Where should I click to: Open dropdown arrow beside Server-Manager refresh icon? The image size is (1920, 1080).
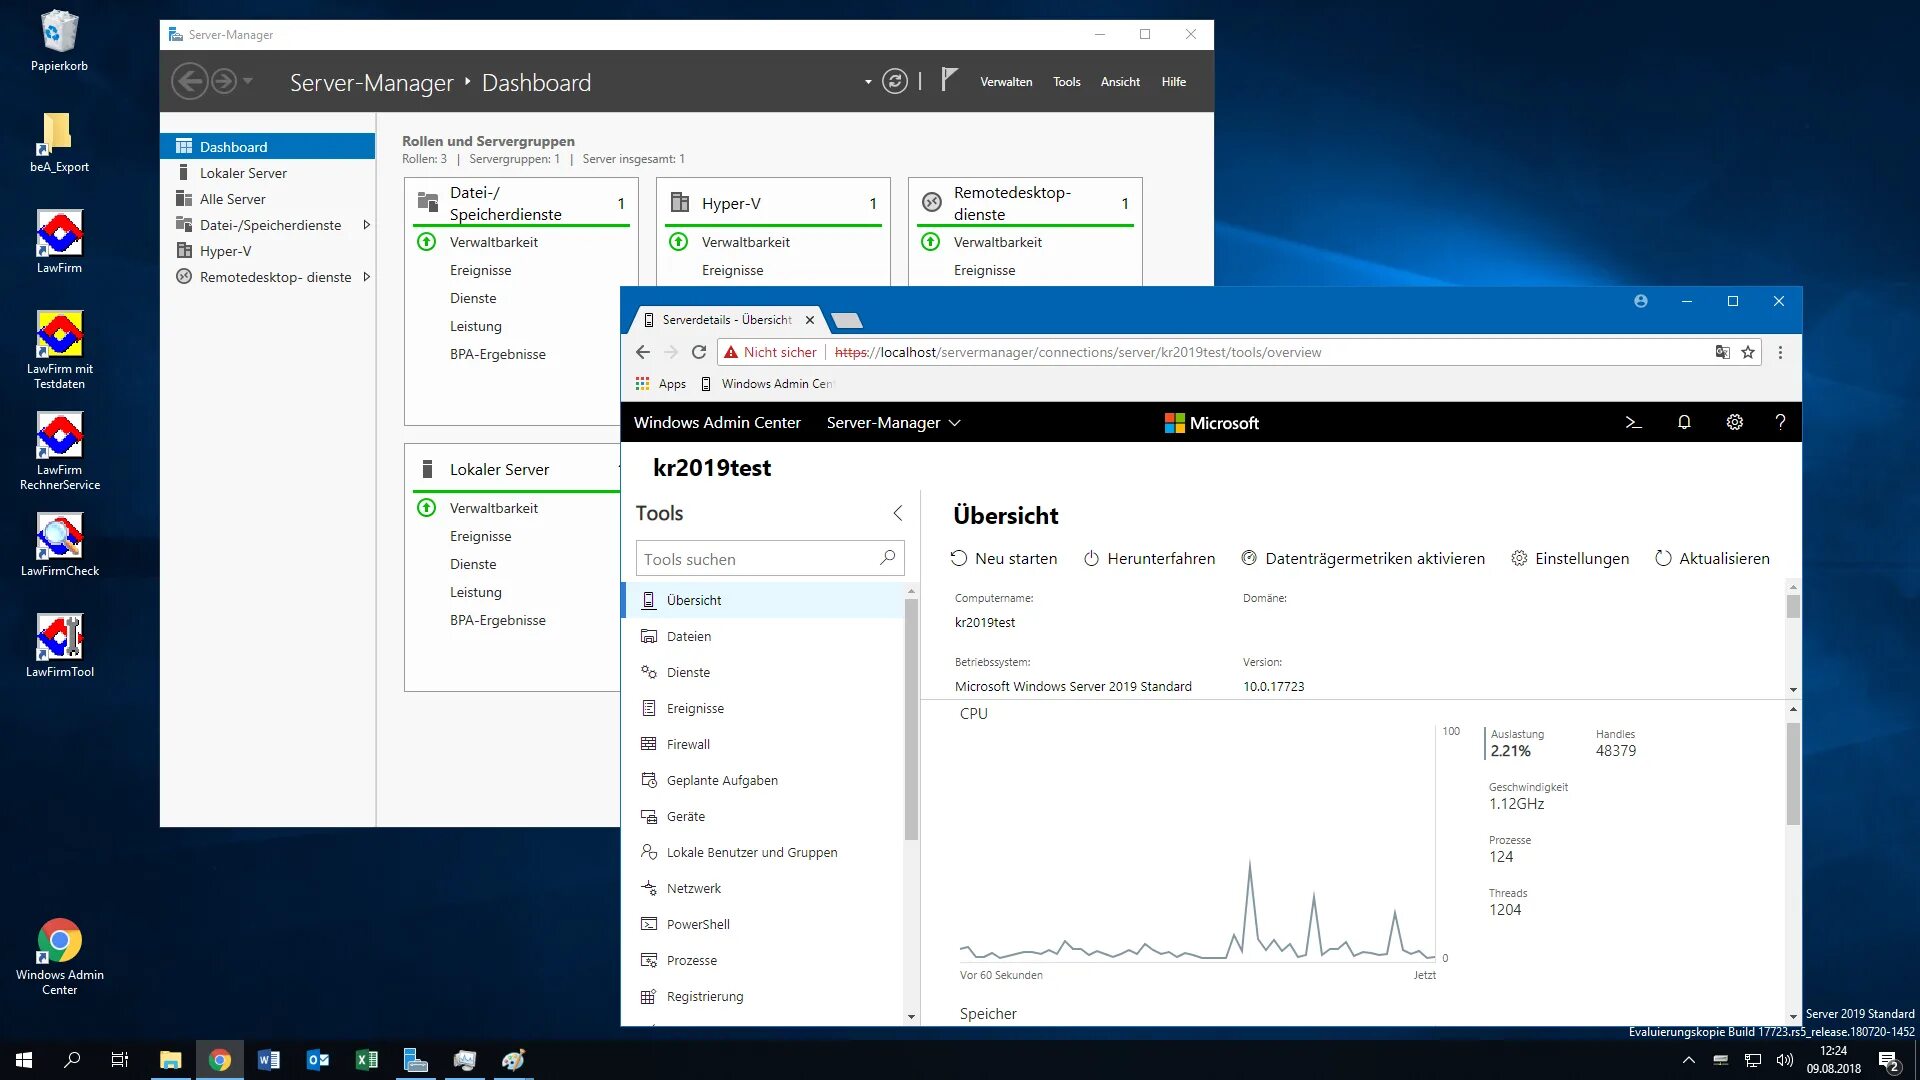[x=868, y=82]
